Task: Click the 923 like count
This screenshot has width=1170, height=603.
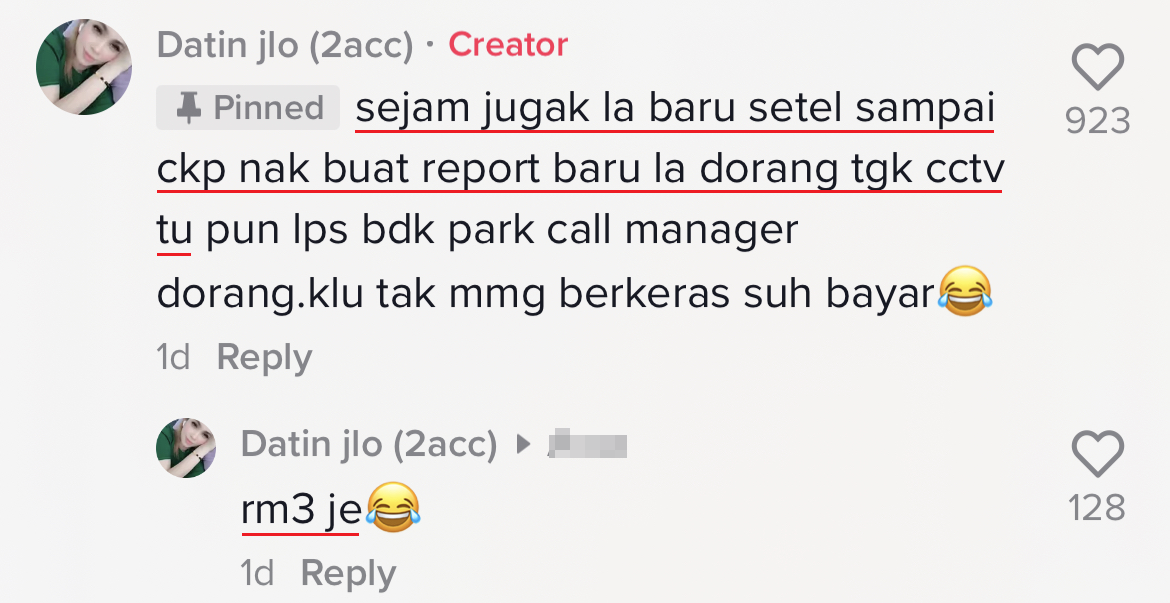Action: coord(1098,121)
